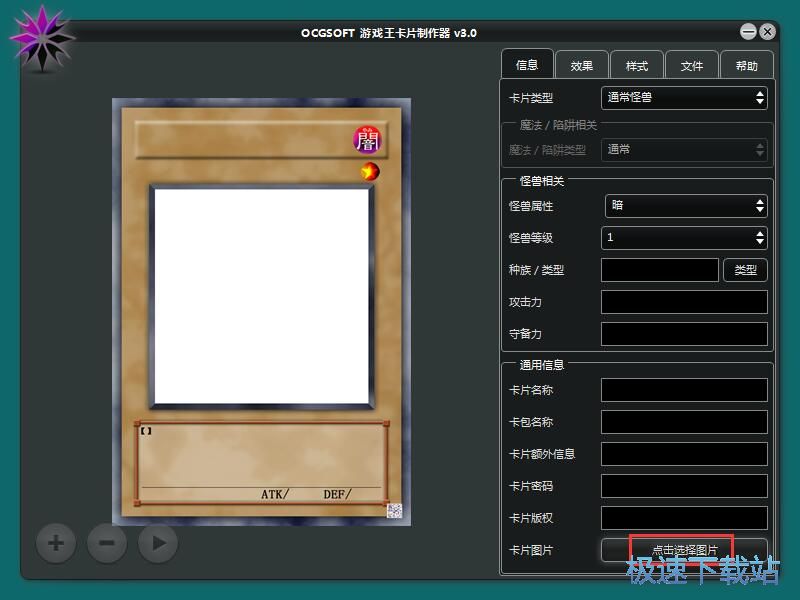Click the card description text box
This screenshot has height=600, width=800.
click(261, 463)
